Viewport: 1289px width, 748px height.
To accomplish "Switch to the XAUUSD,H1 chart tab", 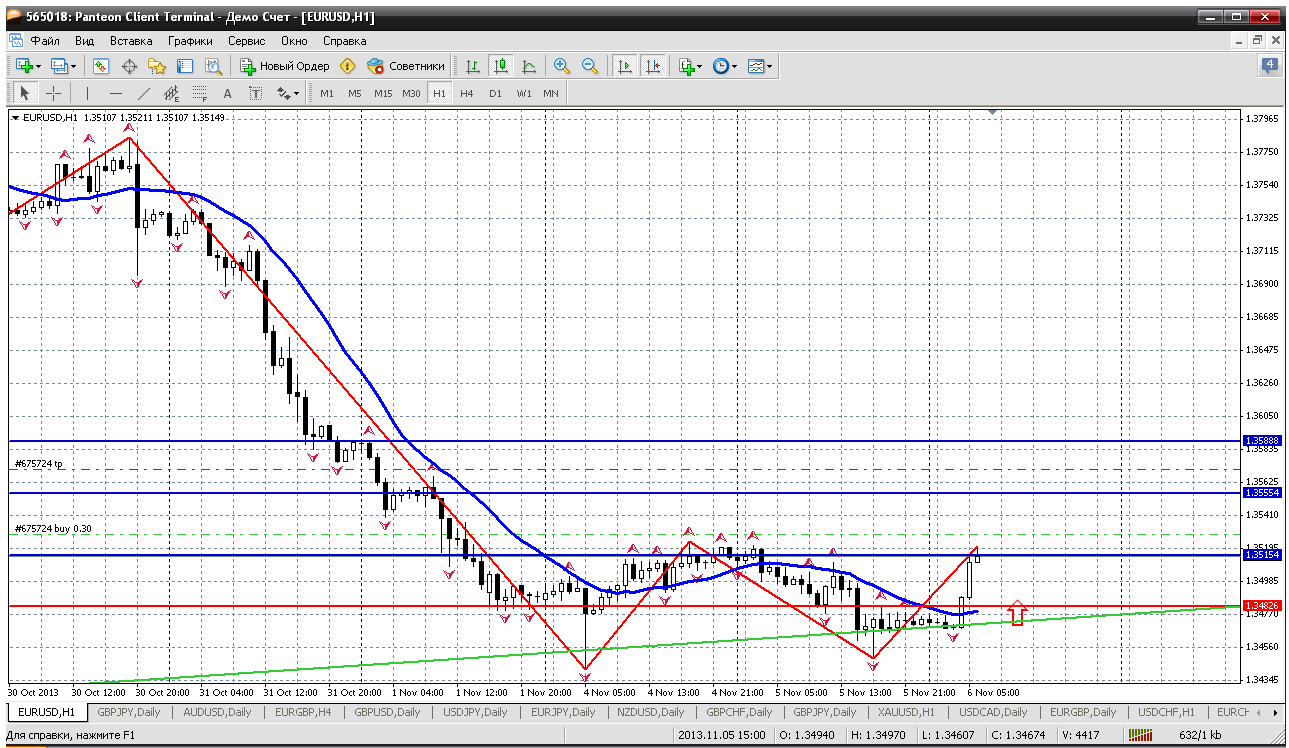I will pos(905,712).
